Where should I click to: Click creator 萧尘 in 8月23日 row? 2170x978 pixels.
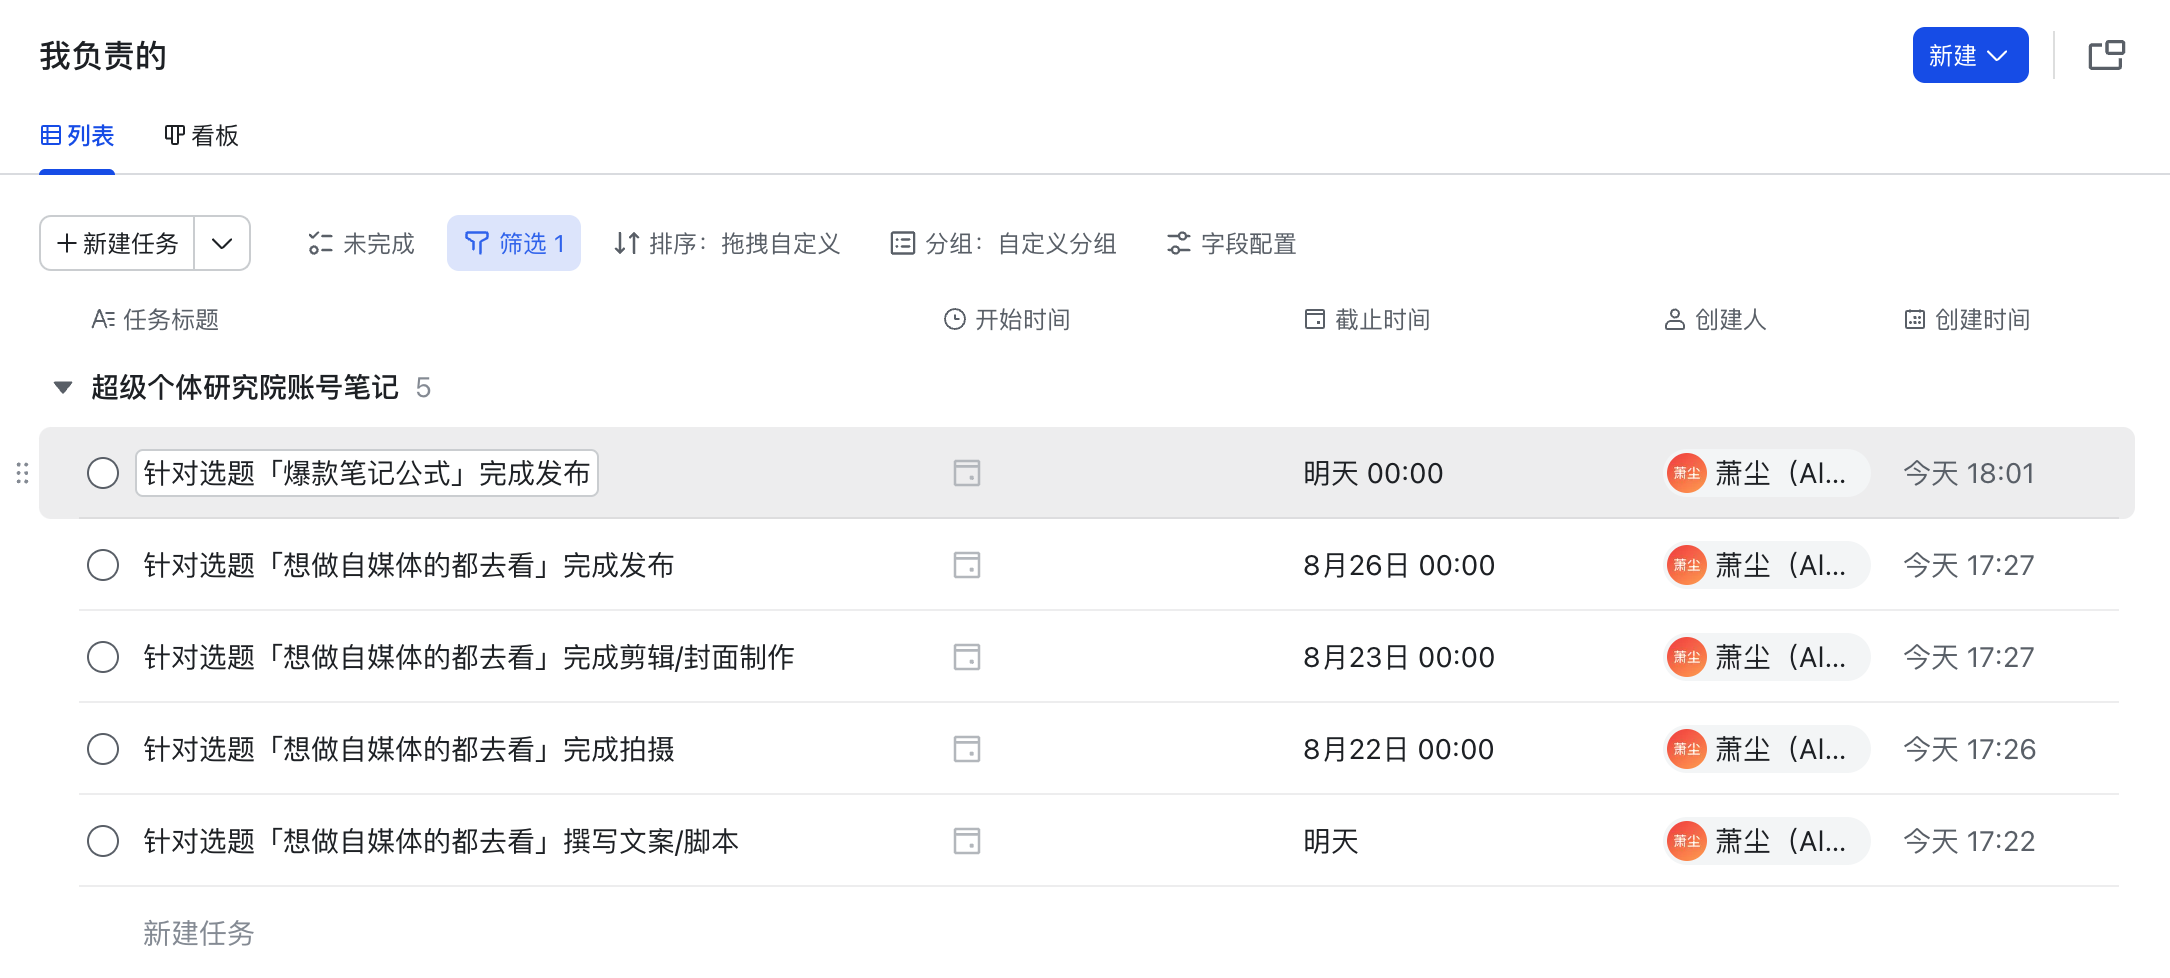[1766, 657]
